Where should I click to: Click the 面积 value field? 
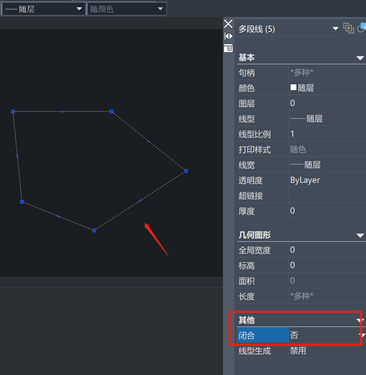327,281
